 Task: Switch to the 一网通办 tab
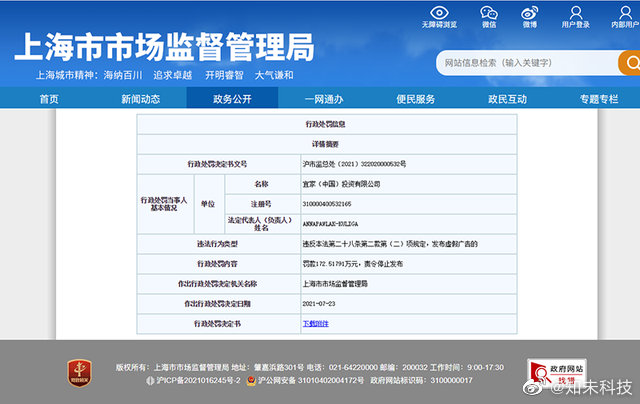pos(323,99)
